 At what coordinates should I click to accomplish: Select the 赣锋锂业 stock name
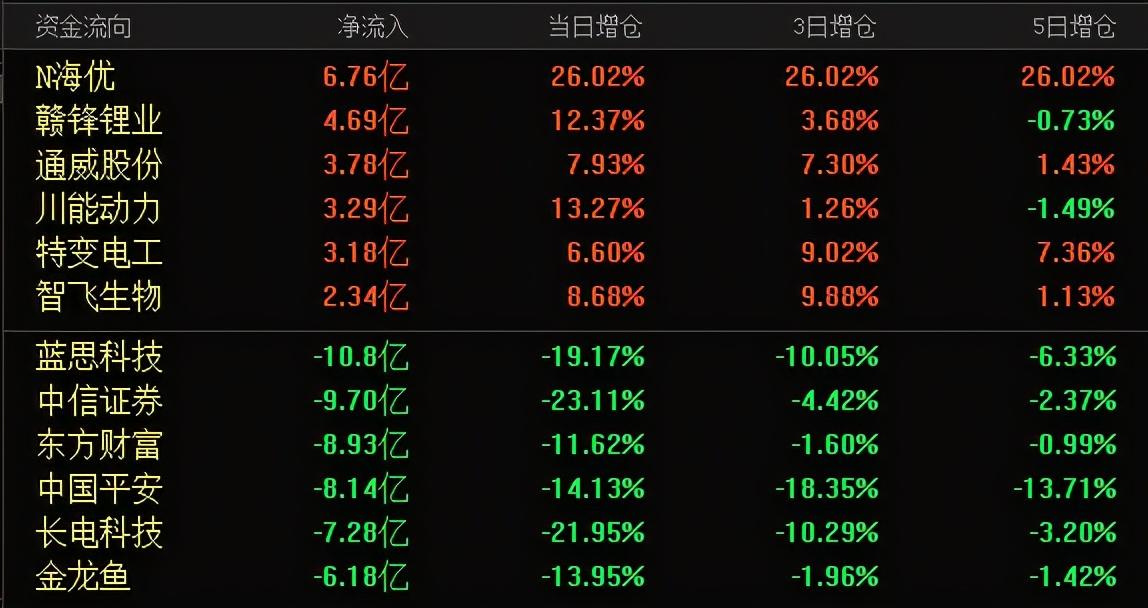pyautogui.click(x=99, y=120)
